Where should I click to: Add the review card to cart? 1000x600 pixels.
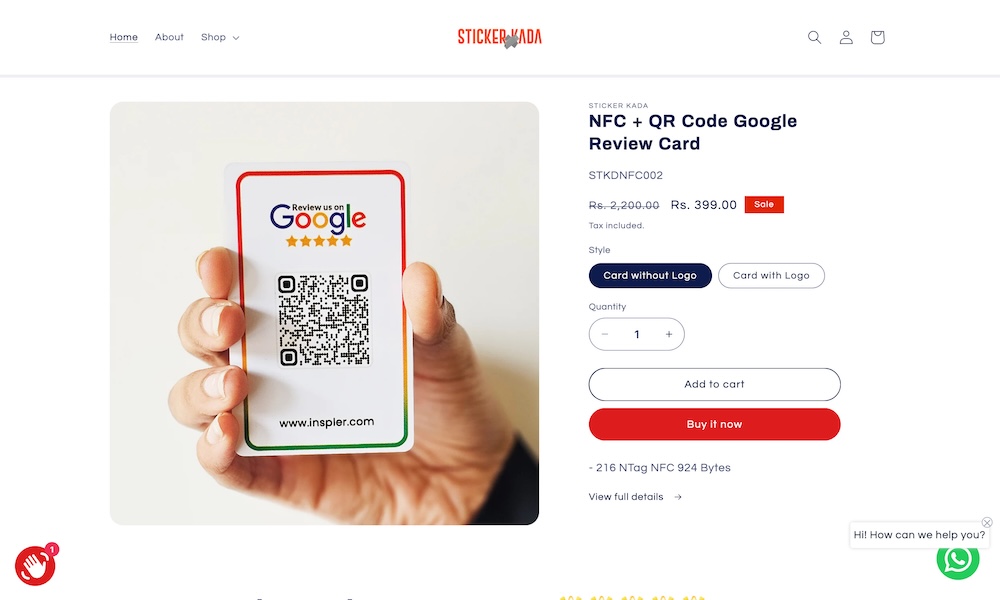click(714, 384)
